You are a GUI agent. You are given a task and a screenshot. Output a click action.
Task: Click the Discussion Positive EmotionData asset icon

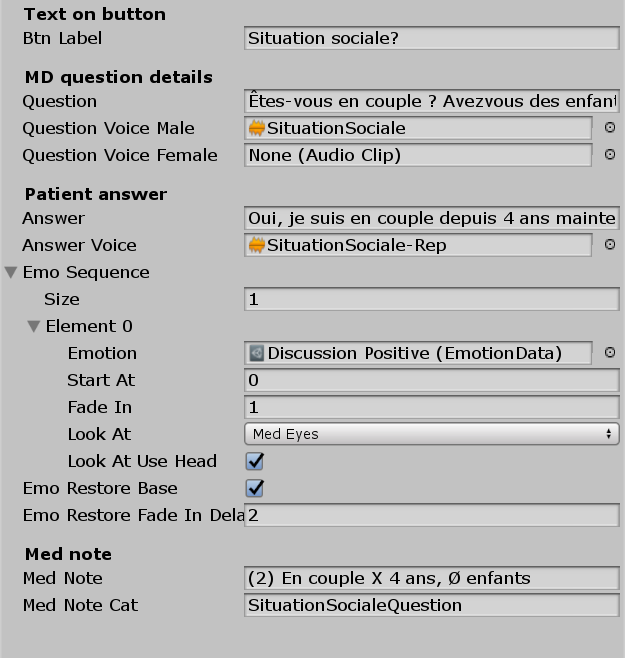point(257,353)
